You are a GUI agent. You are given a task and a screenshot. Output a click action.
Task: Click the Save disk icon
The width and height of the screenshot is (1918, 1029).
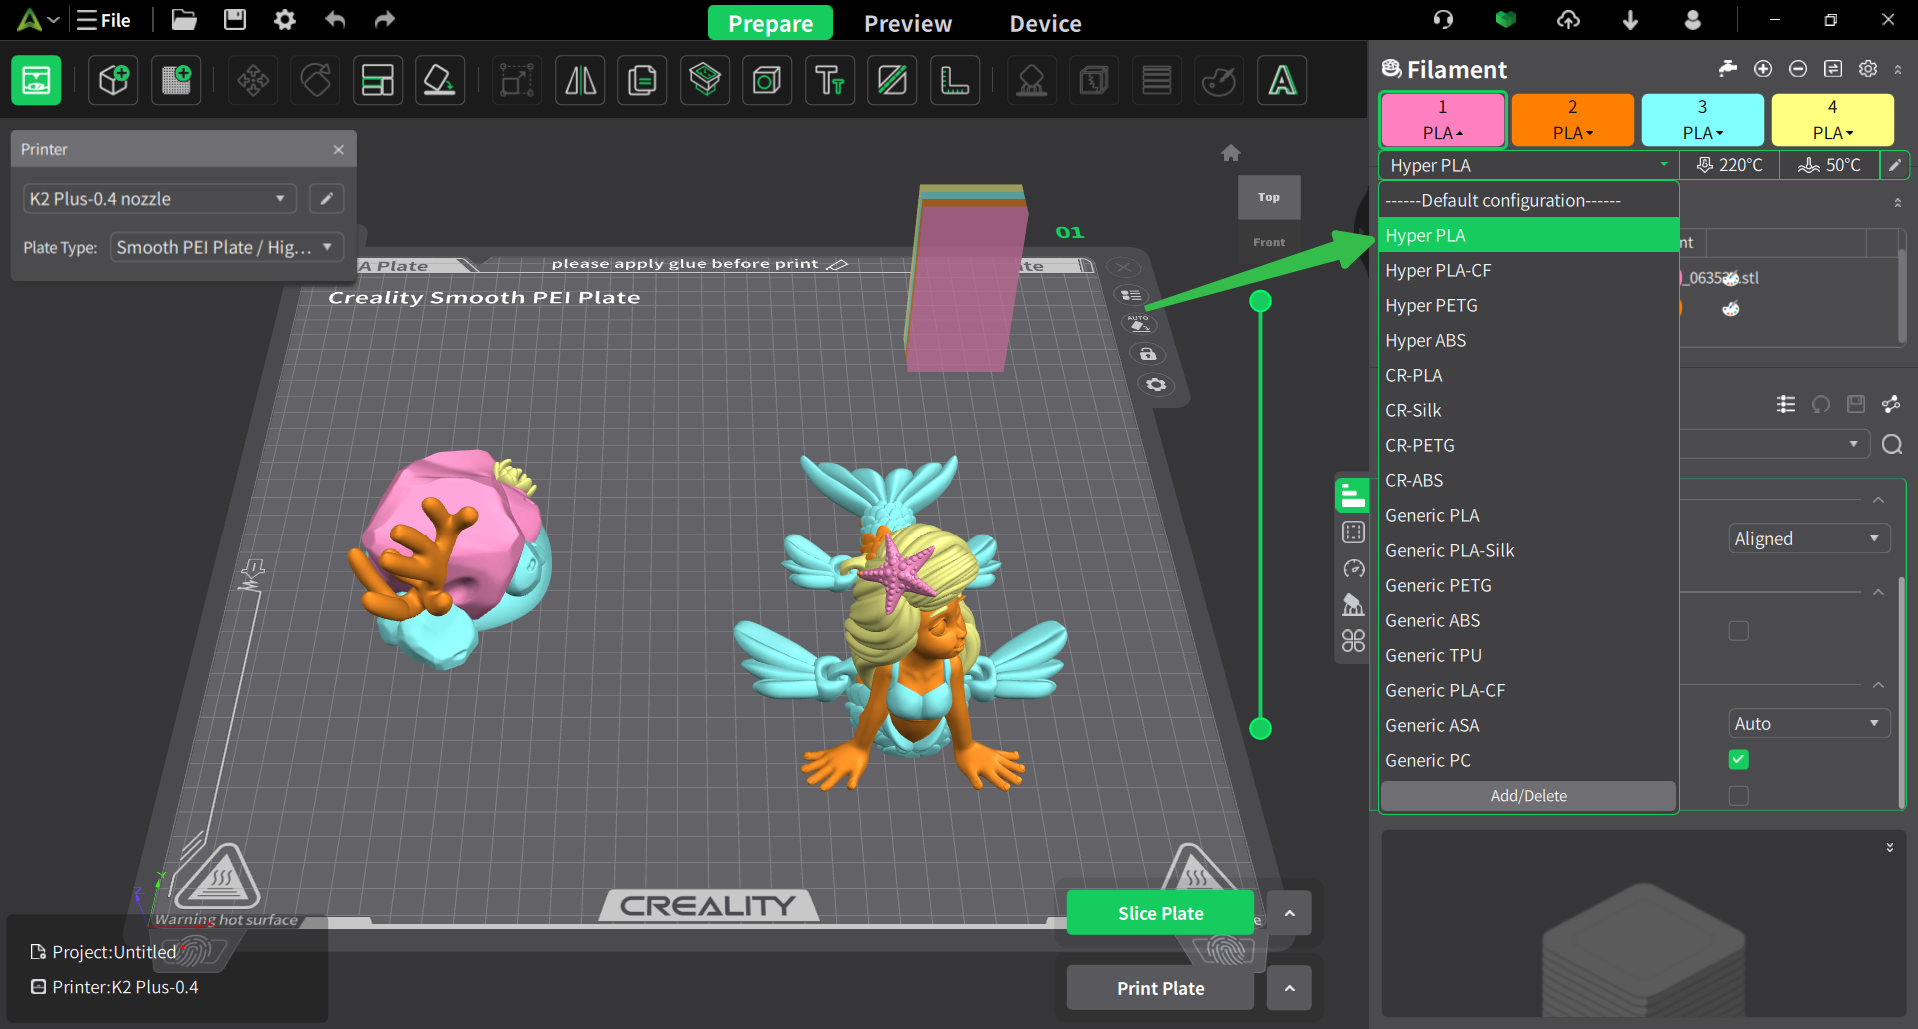click(x=235, y=20)
